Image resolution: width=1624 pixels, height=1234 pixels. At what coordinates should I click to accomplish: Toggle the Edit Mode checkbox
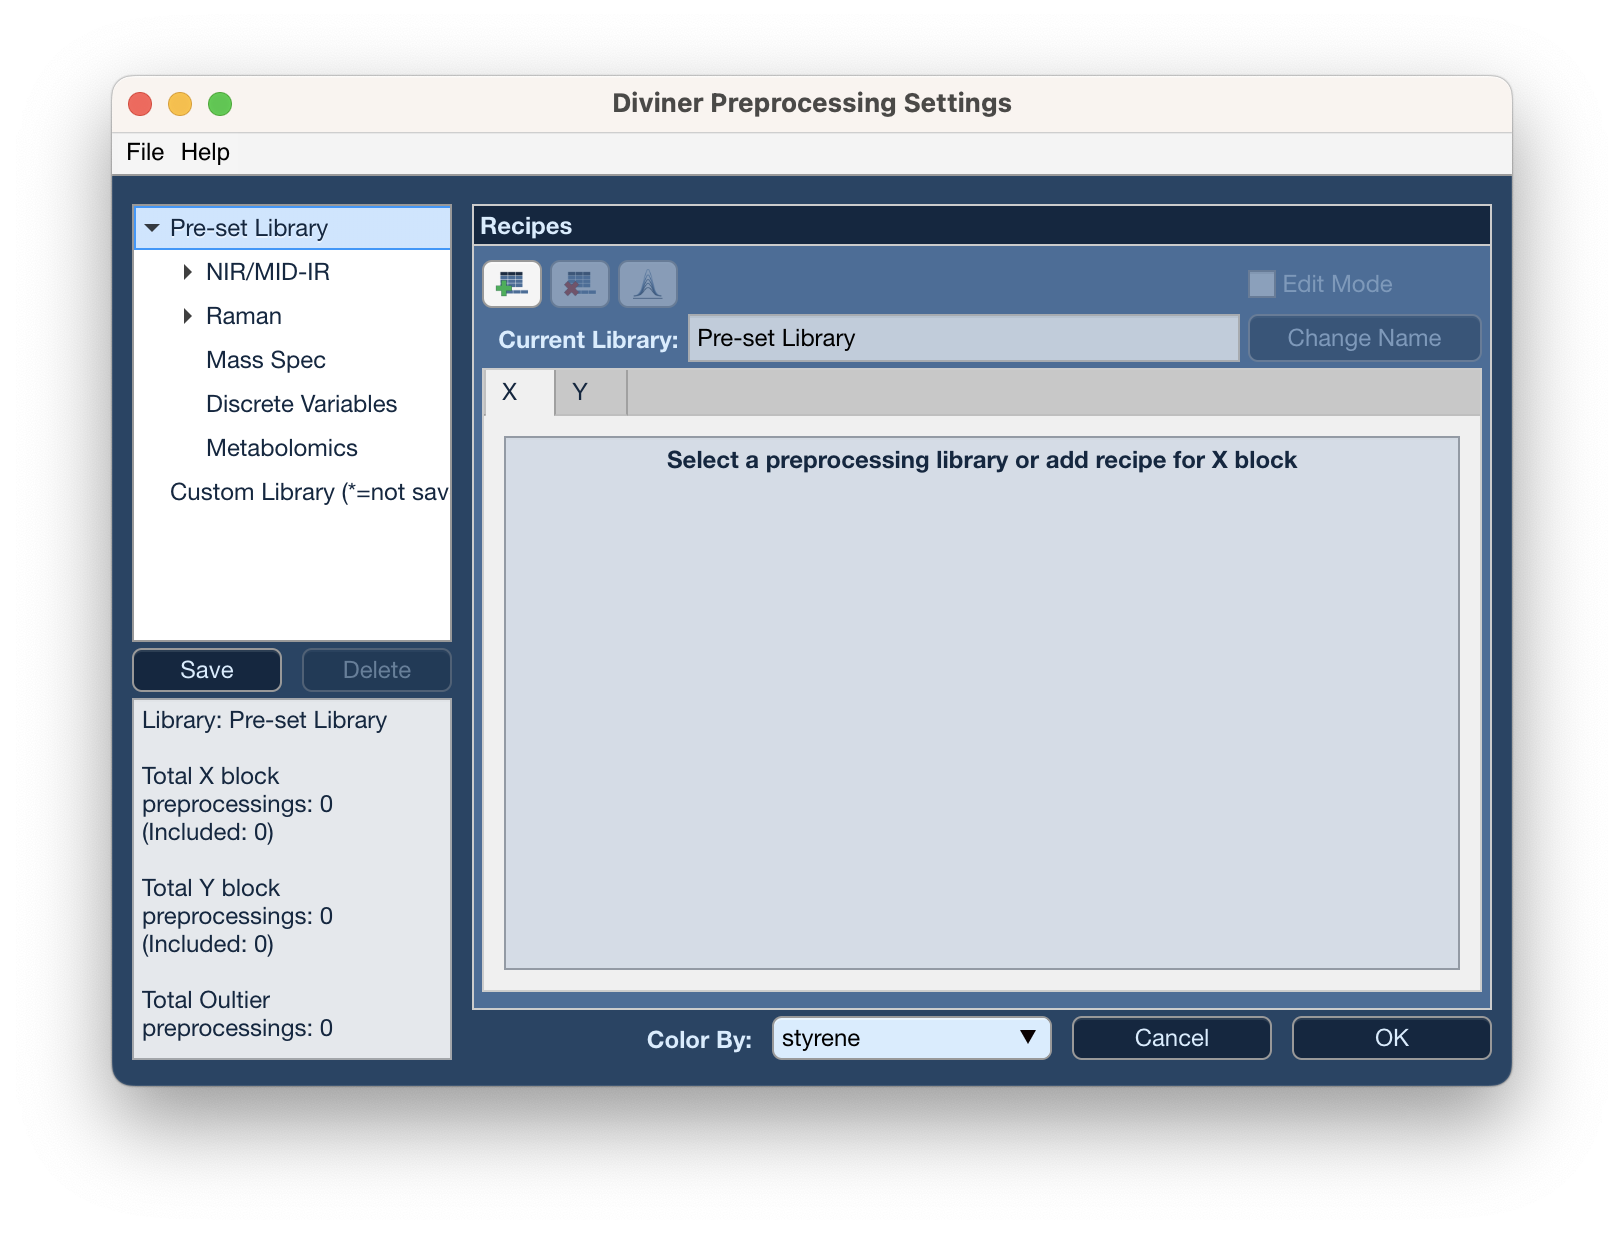point(1262,284)
